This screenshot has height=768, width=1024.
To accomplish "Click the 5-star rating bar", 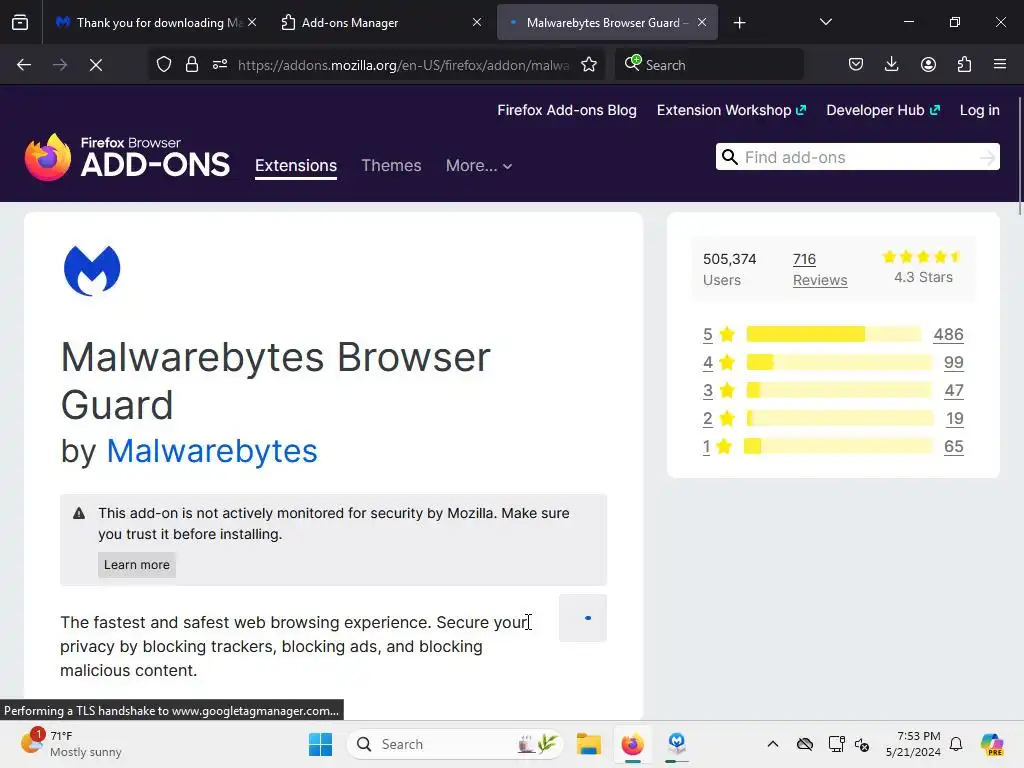I will (834, 334).
